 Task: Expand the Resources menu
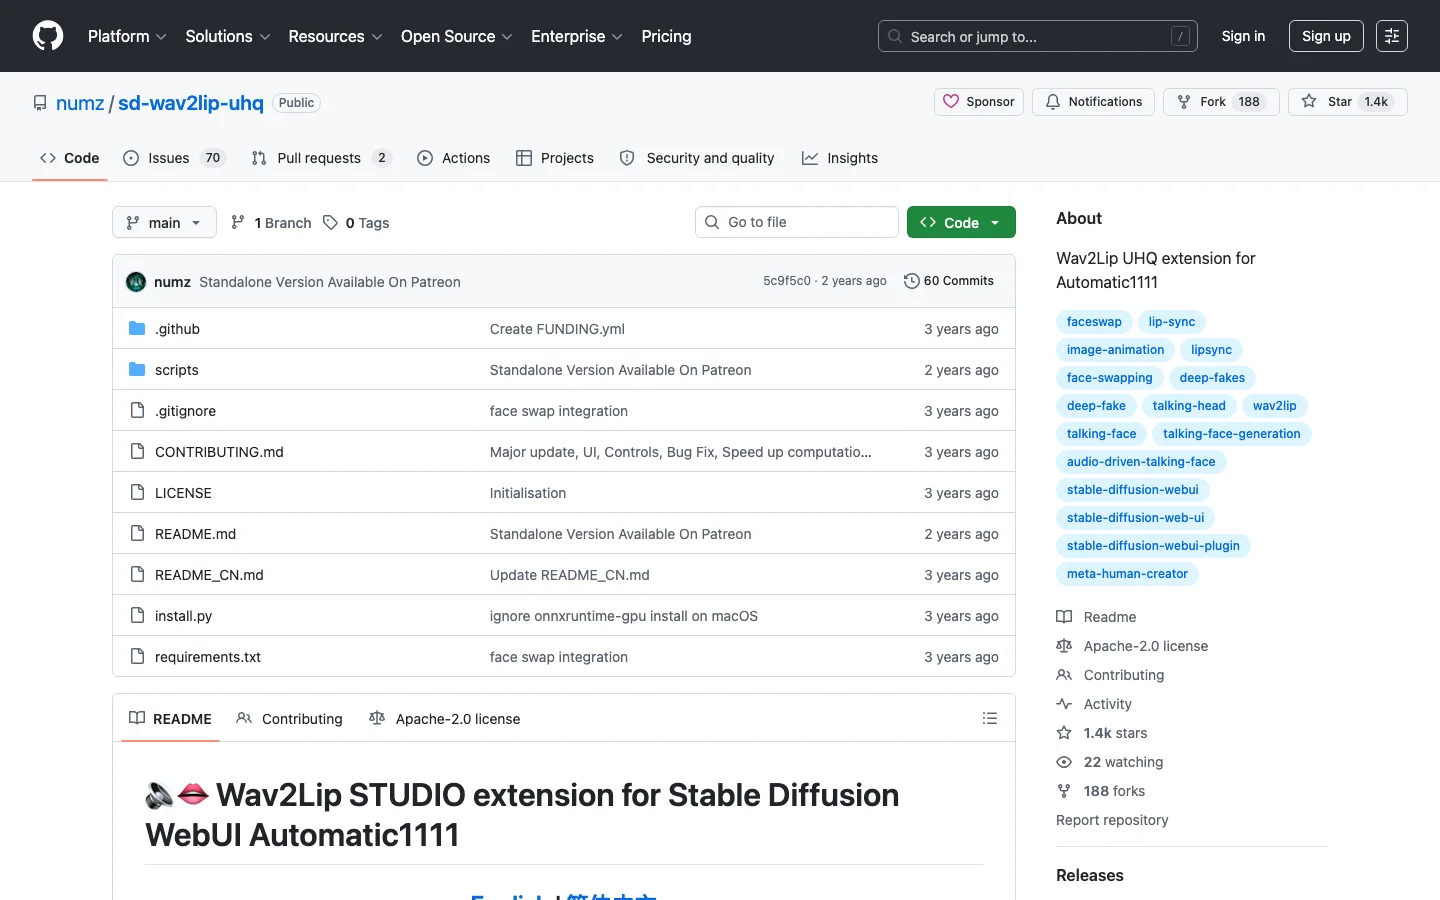pos(335,36)
